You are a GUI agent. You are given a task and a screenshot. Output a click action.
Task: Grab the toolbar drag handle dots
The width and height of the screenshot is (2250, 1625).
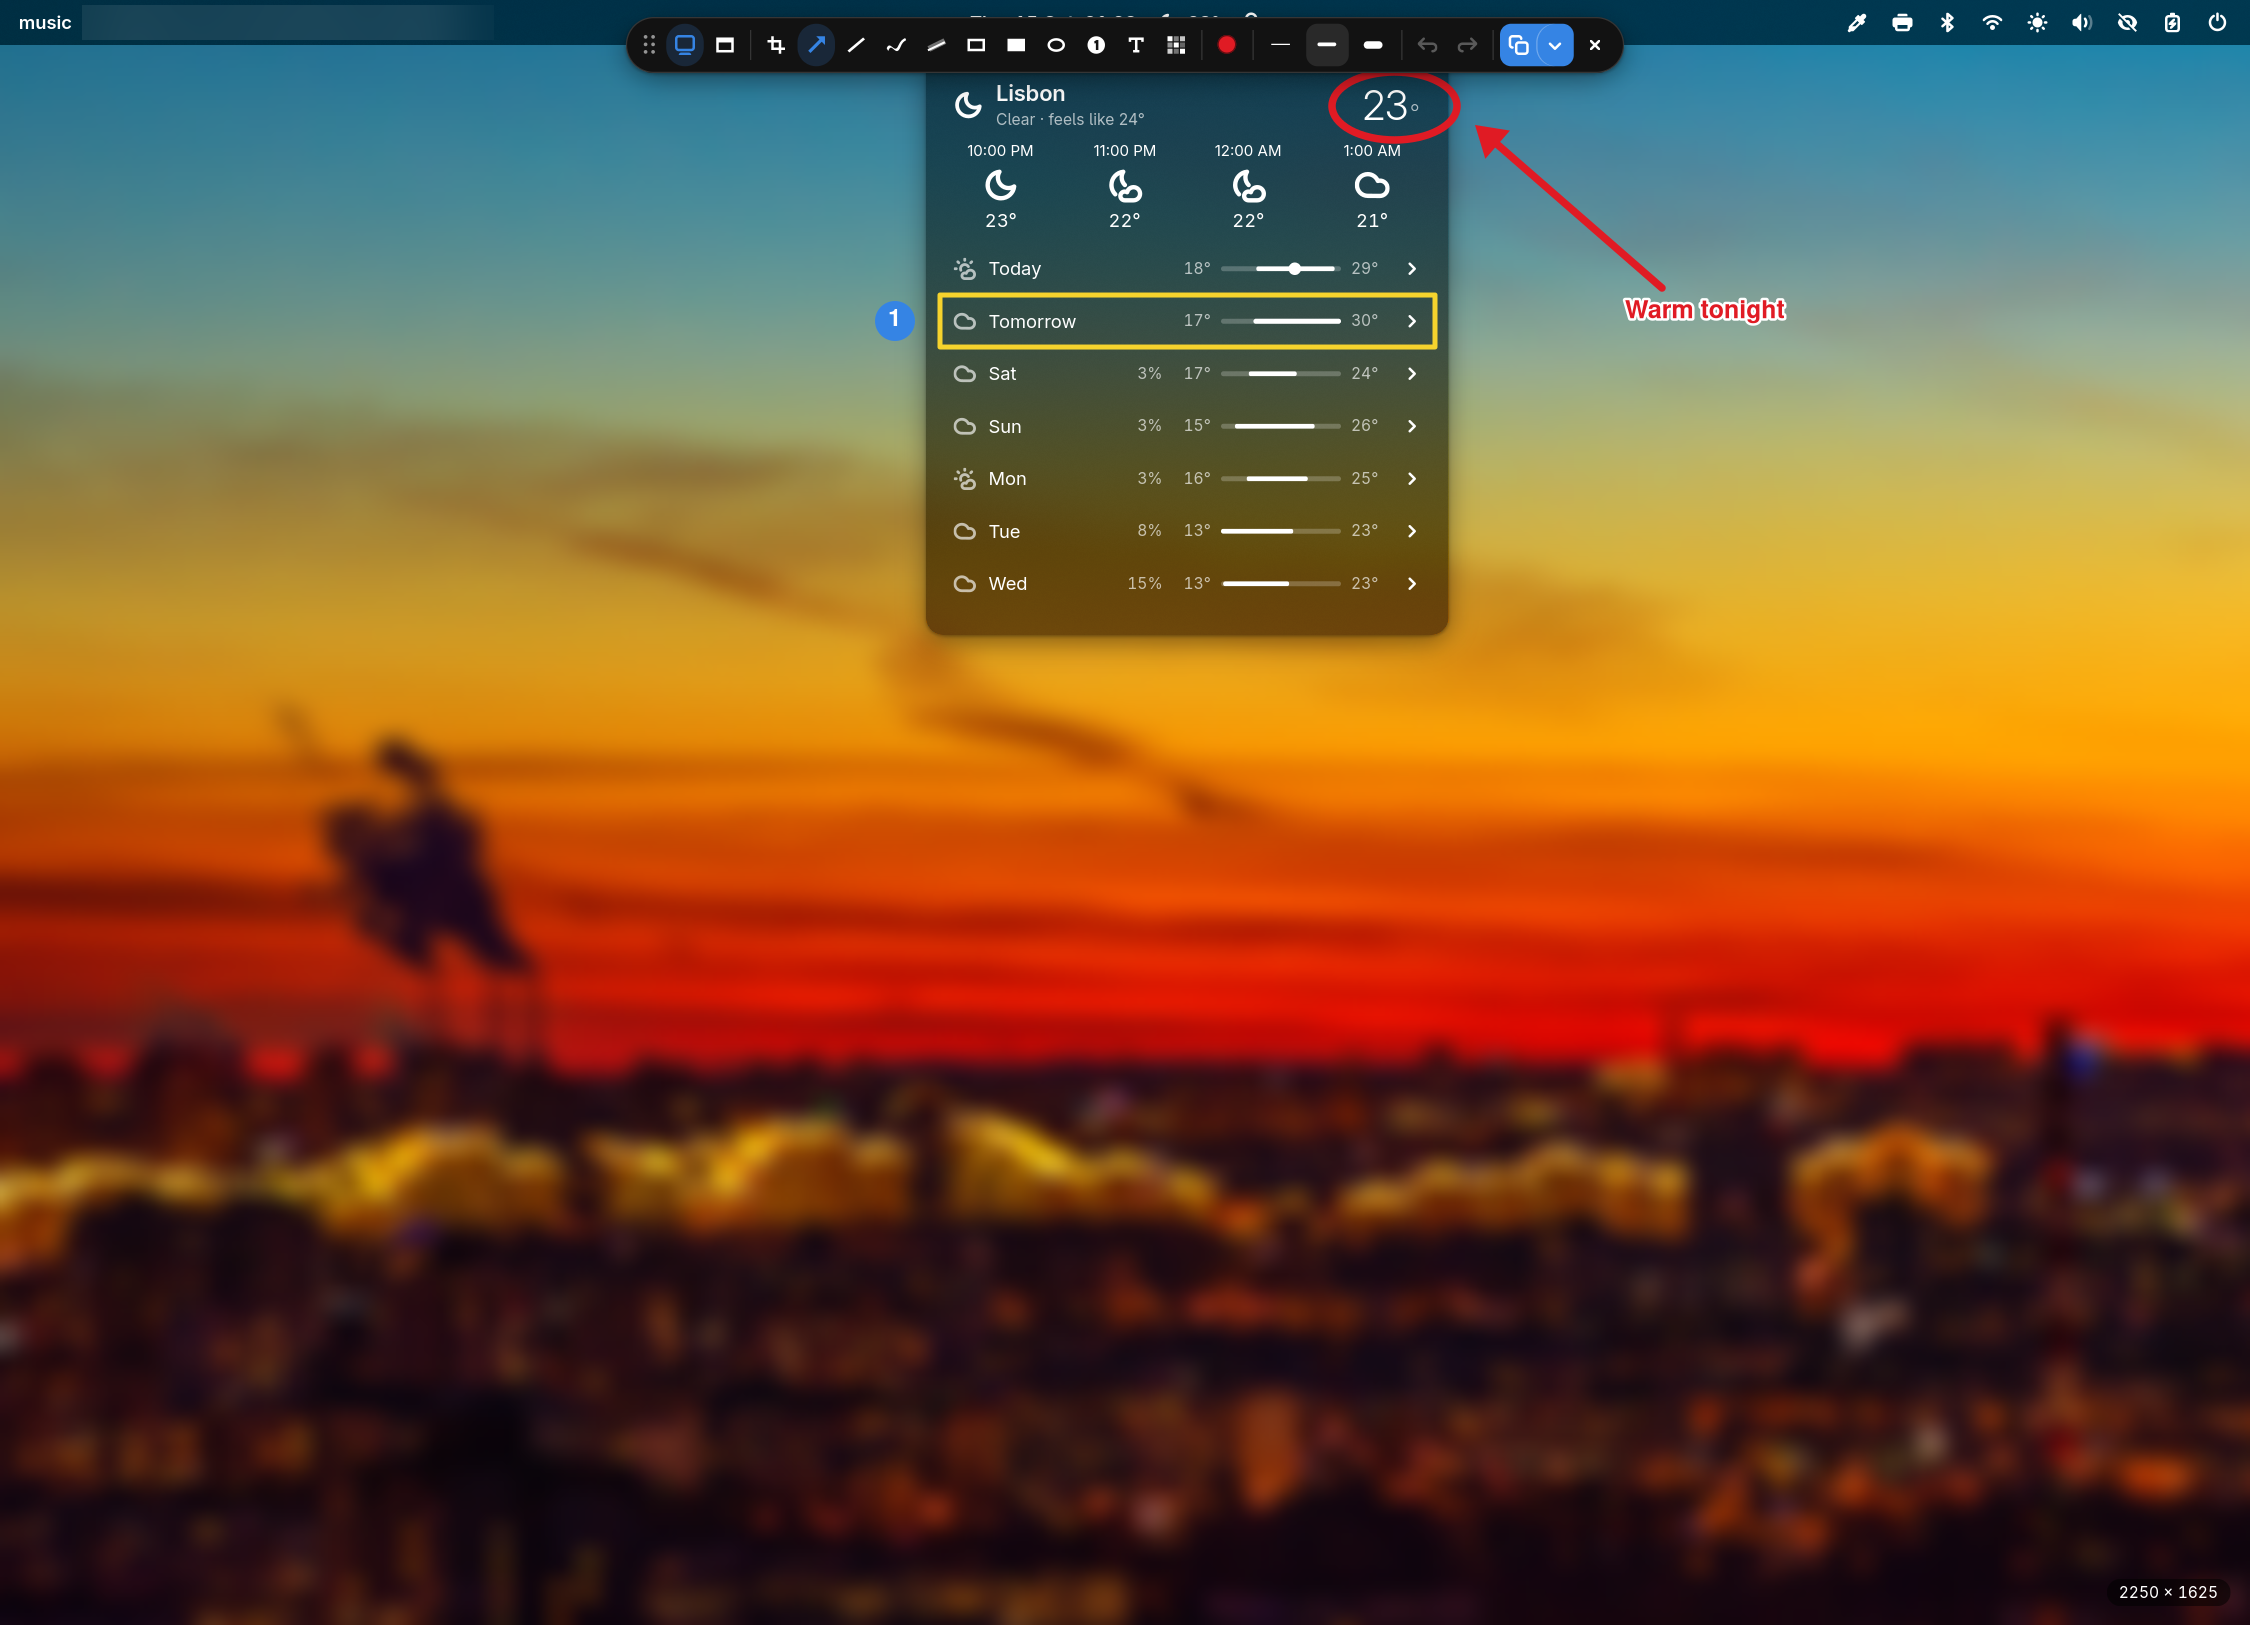[x=649, y=45]
